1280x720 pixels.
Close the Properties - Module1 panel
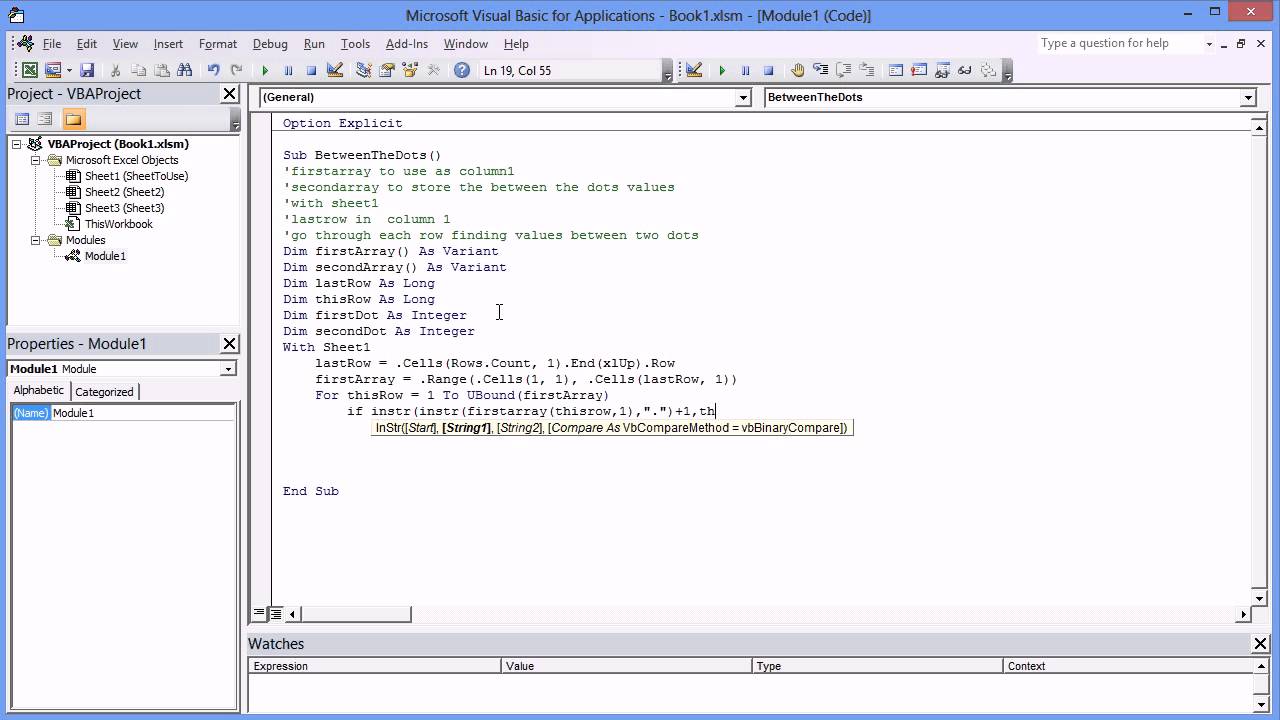click(x=229, y=344)
